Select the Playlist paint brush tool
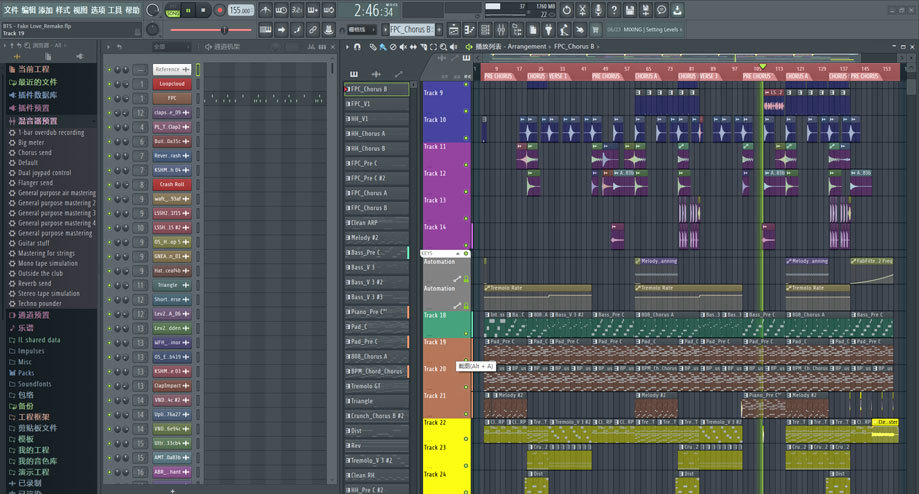919x494 pixels. 382,47
